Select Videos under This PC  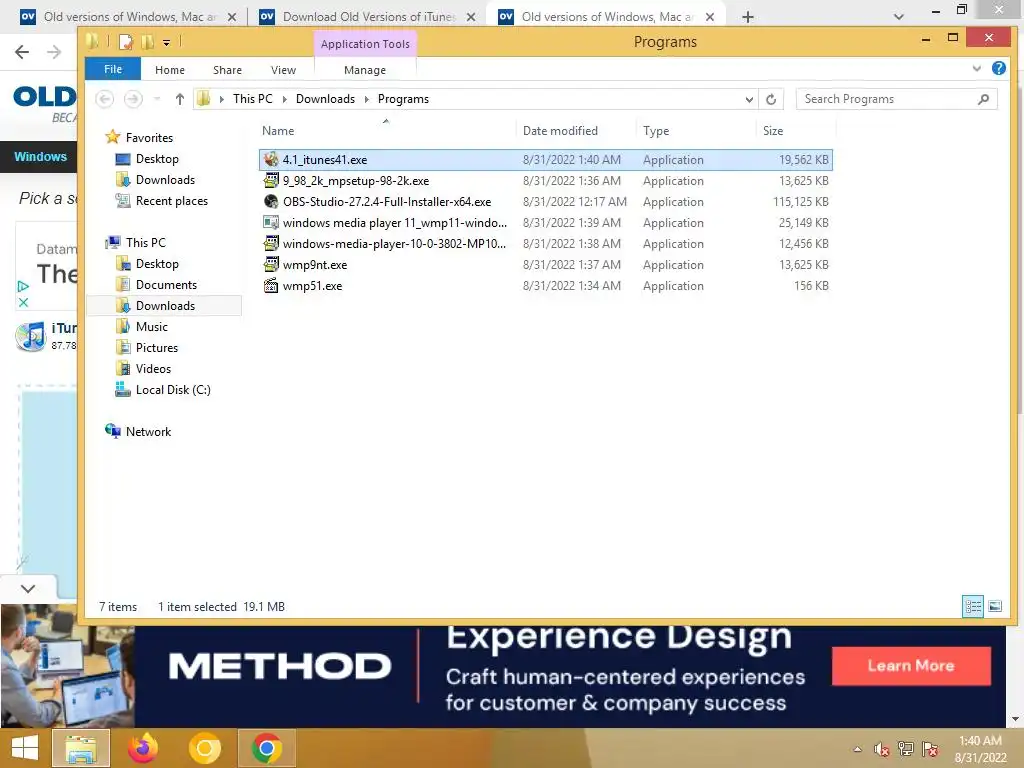coord(153,368)
